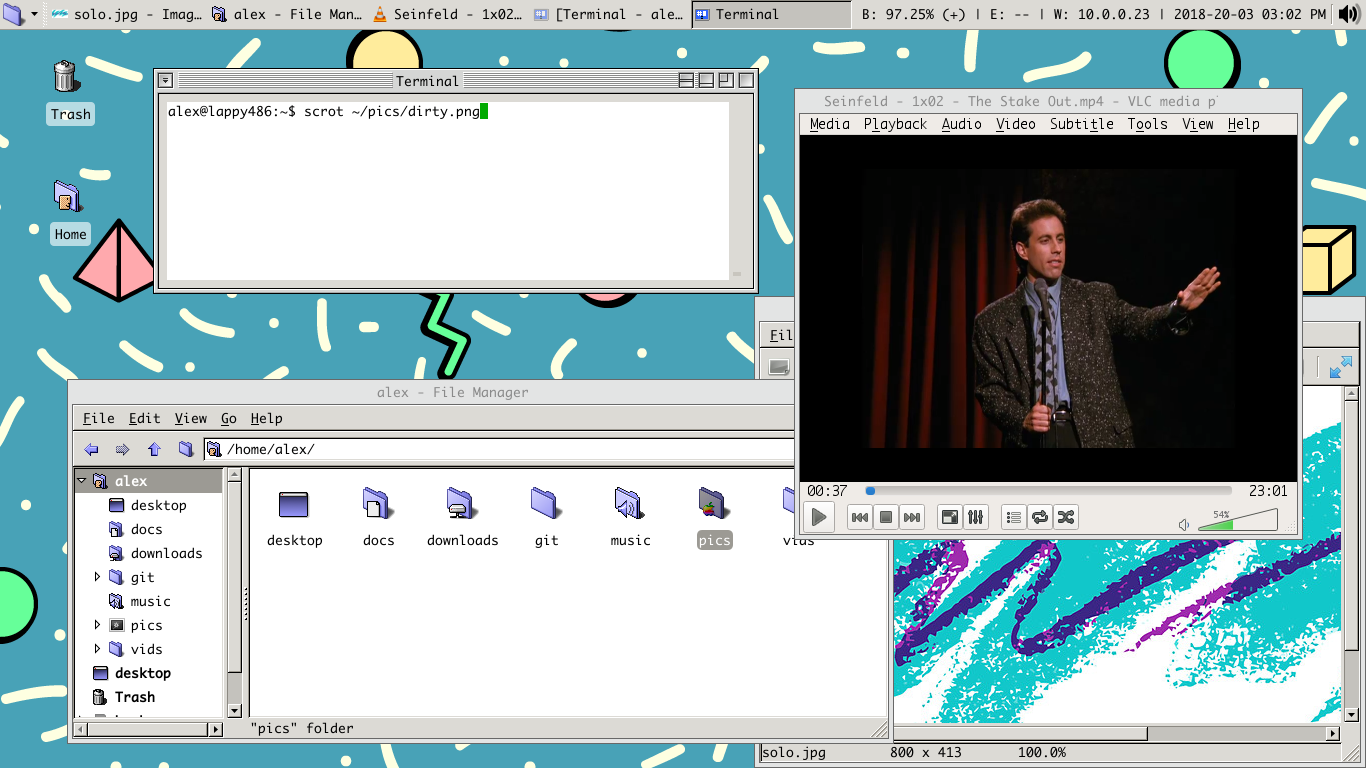Click sidebar horizontal scroll right arrow
The width and height of the screenshot is (1366, 768).
[215, 730]
